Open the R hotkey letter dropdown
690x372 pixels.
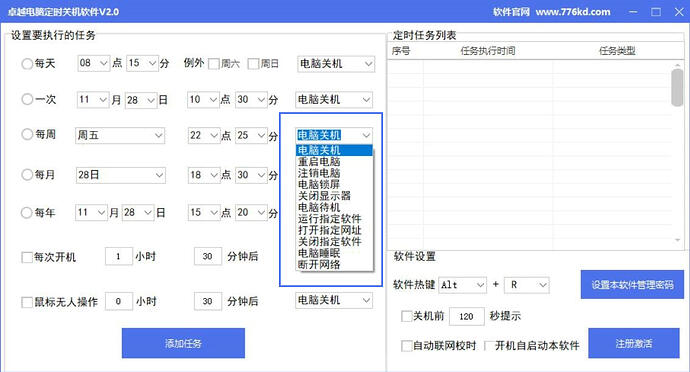pos(527,285)
